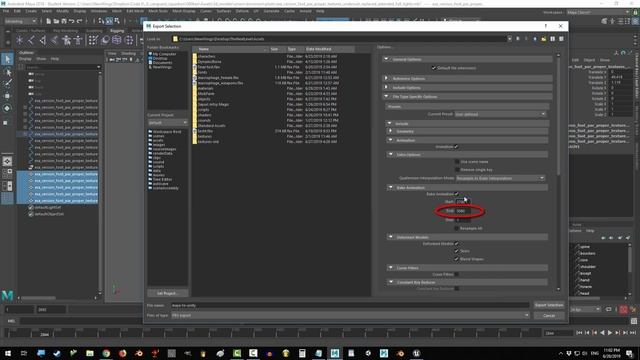
Task: Activate the Move tool in toolbox
Action: click(x=7, y=96)
